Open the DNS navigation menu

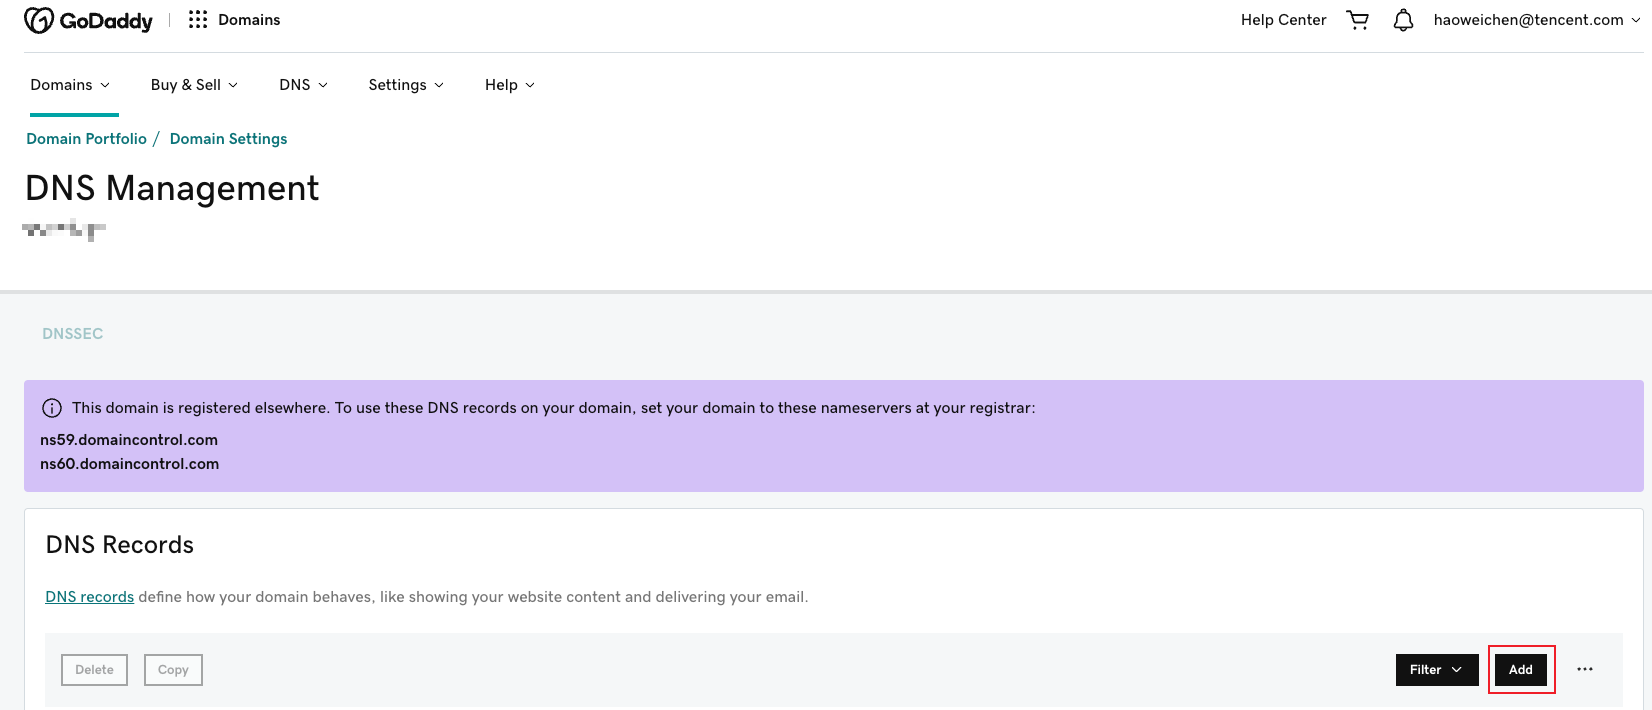click(303, 85)
